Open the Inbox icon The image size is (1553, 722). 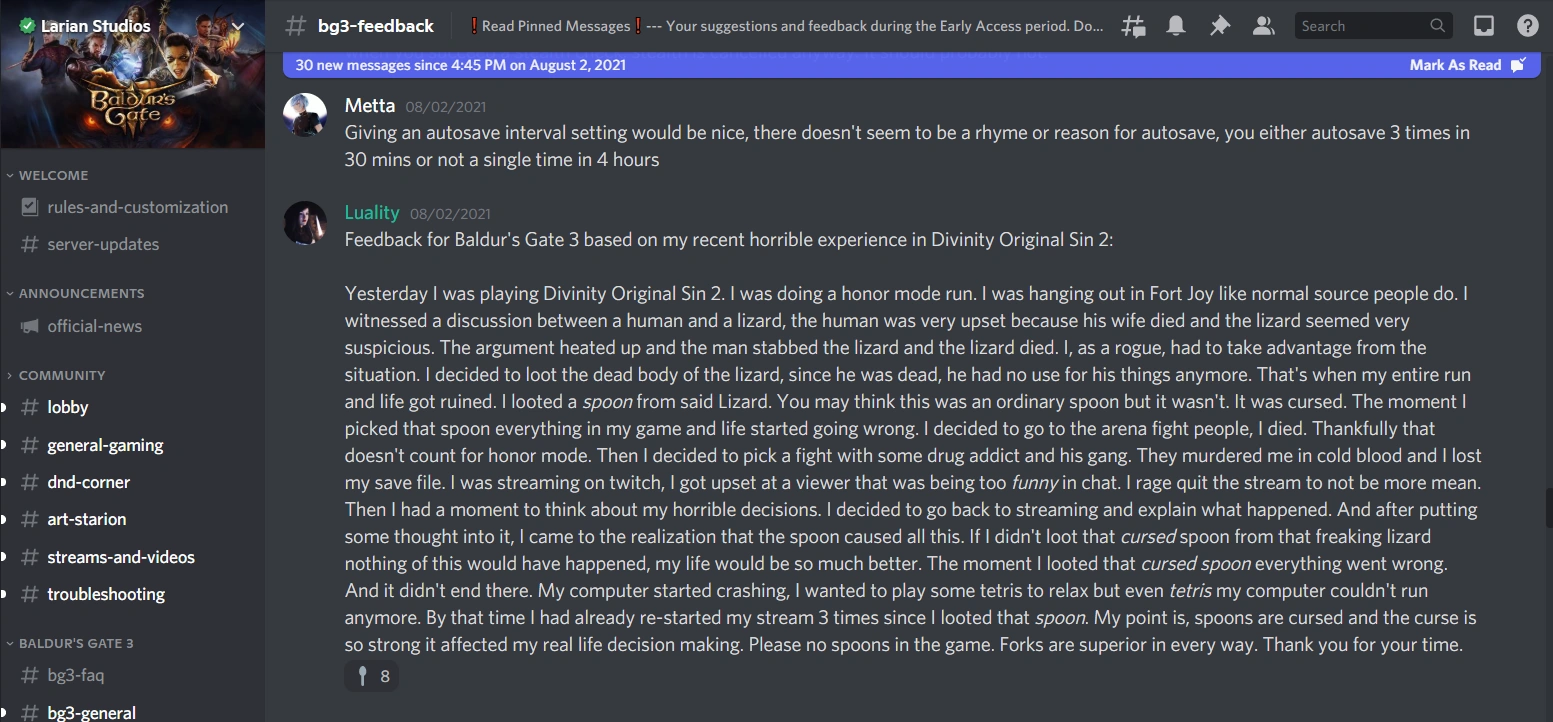click(1485, 26)
